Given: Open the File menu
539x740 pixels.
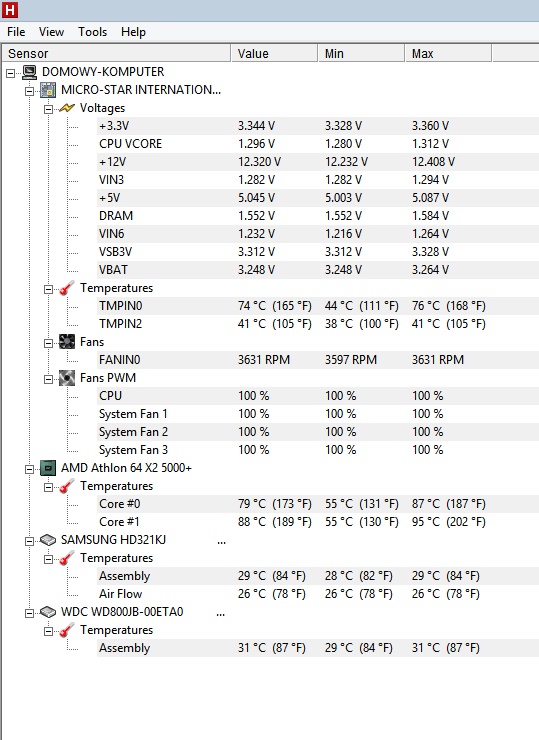Looking at the screenshot, I should point(16,32).
